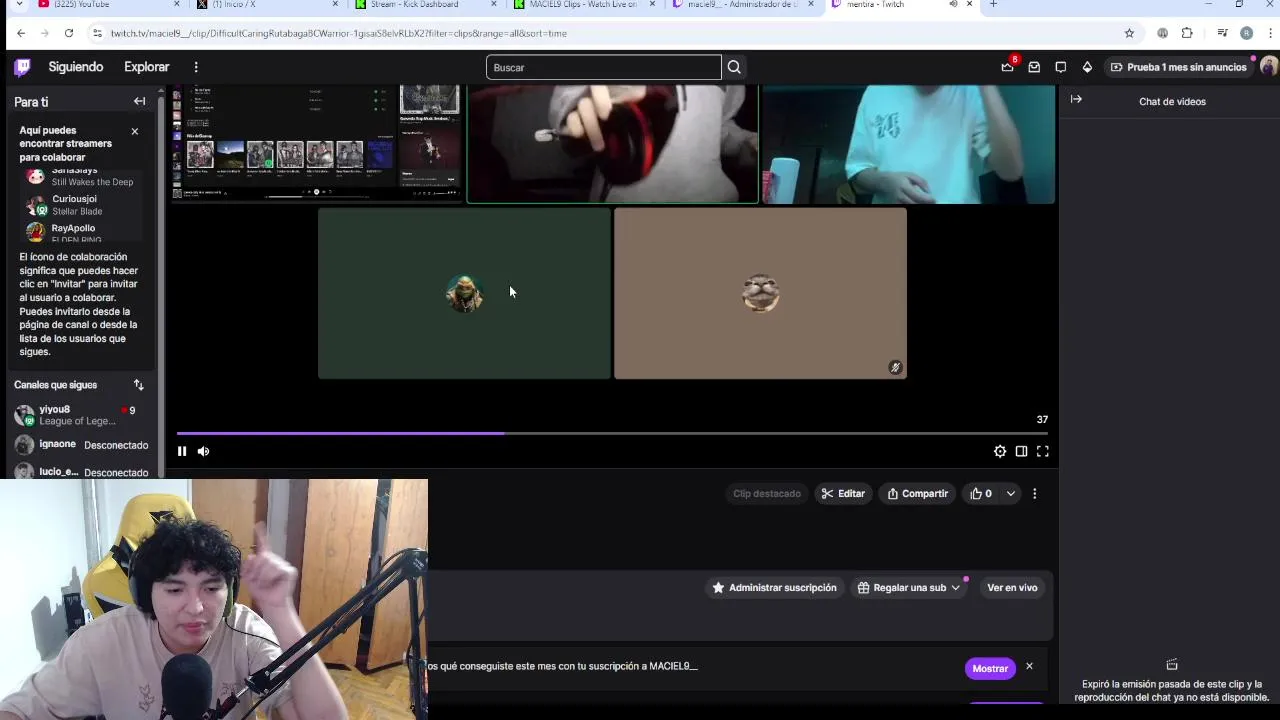The height and width of the screenshot is (720, 1280).
Task: Switch to MACIEL9 Clips browser tab
Action: 585,5
